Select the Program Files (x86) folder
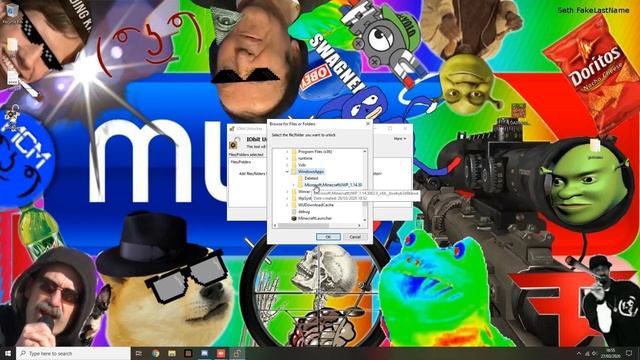Image resolution: width=640 pixels, height=360 pixels. (315, 151)
